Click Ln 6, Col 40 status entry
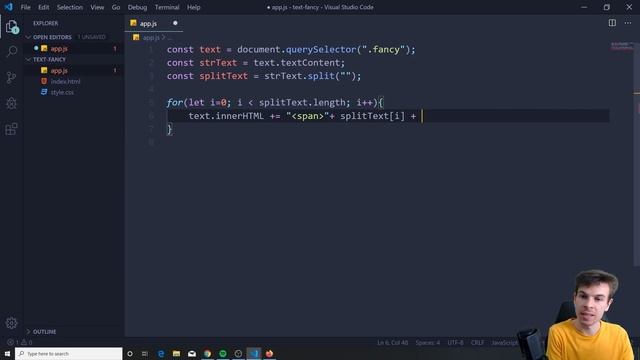640x360 pixels. pyautogui.click(x=392, y=342)
